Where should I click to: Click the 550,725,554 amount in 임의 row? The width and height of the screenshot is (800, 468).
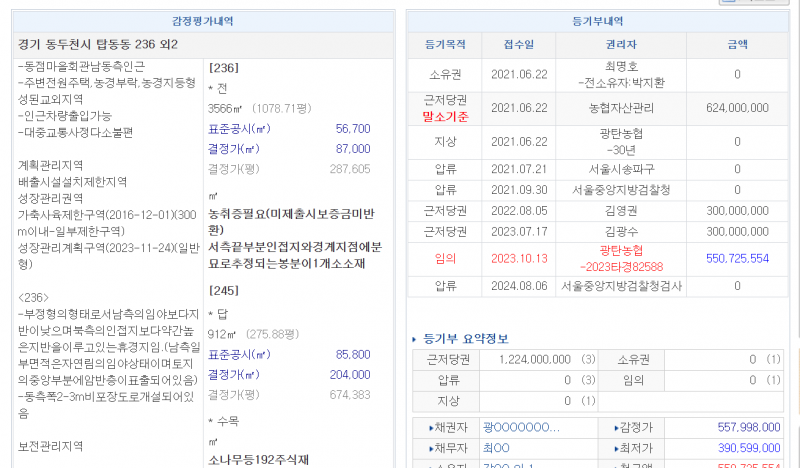(x=737, y=258)
